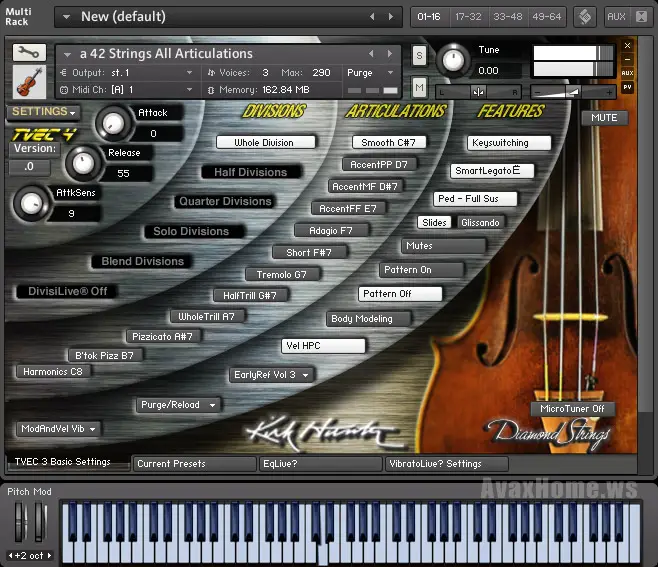This screenshot has height=567, width=658.
Task: Adjust the pan slider
Action: coord(478,92)
